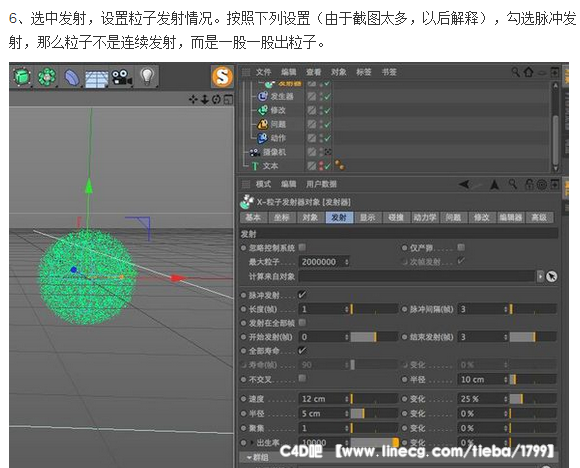
Task: Select the 摄像机 object in tree
Action: point(274,152)
